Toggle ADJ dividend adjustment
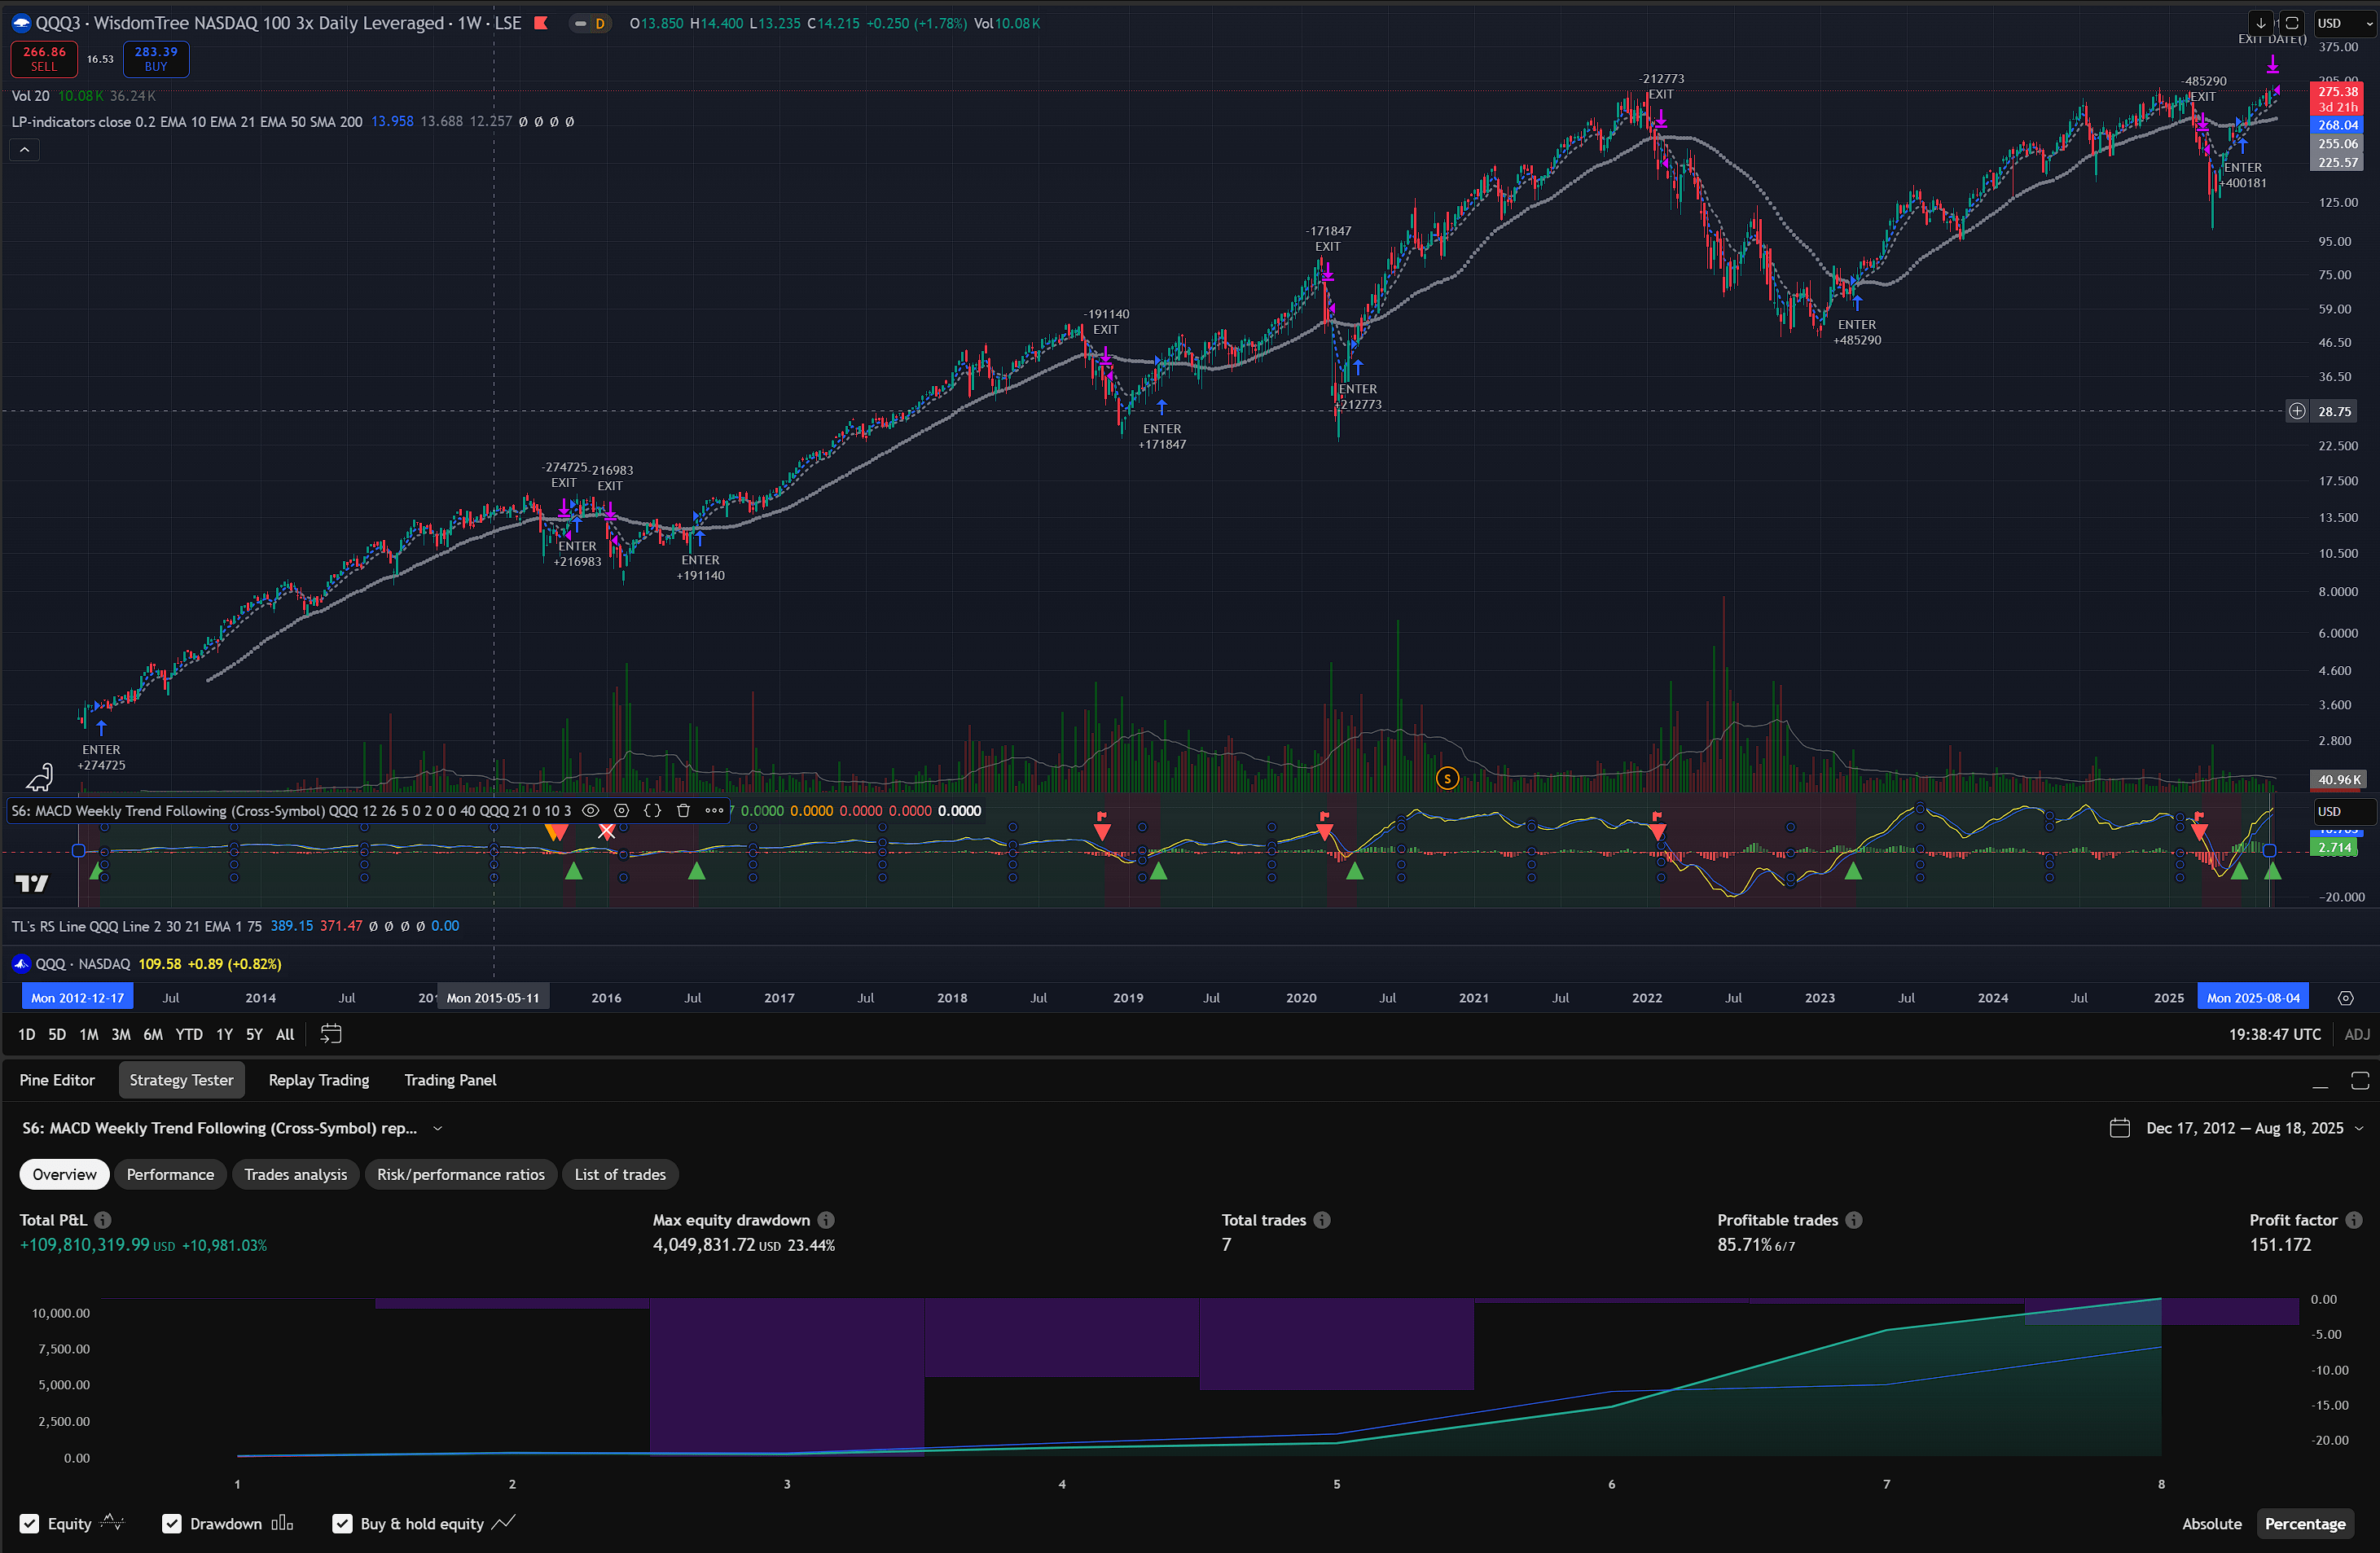 pos(2357,1034)
